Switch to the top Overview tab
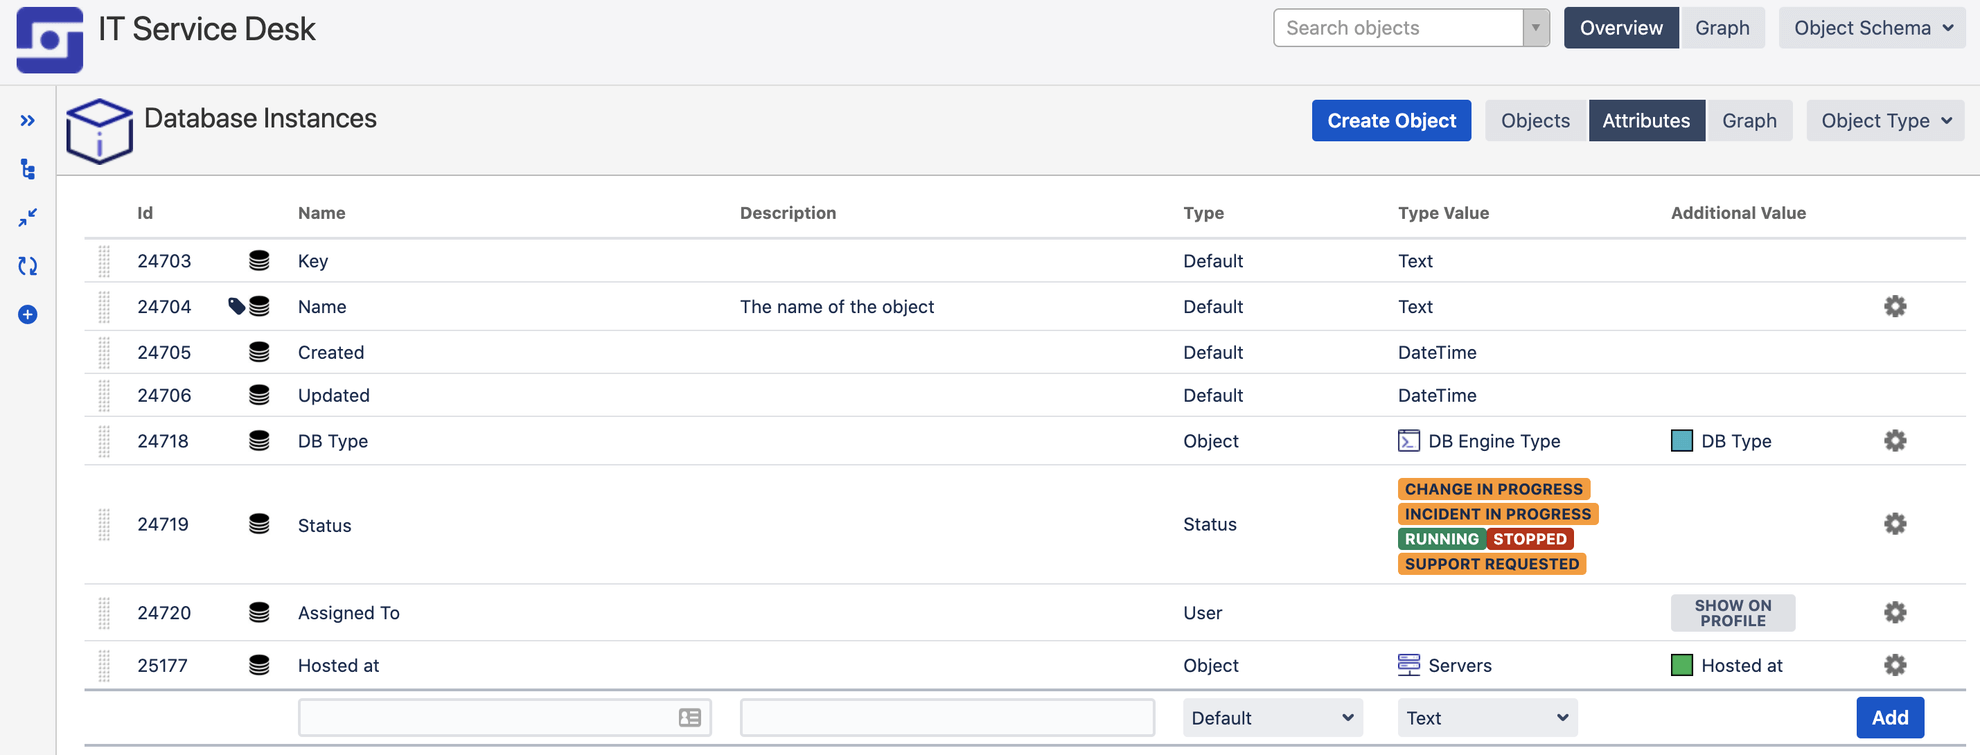This screenshot has height=755, width=1980. (x=1620, y=28)
